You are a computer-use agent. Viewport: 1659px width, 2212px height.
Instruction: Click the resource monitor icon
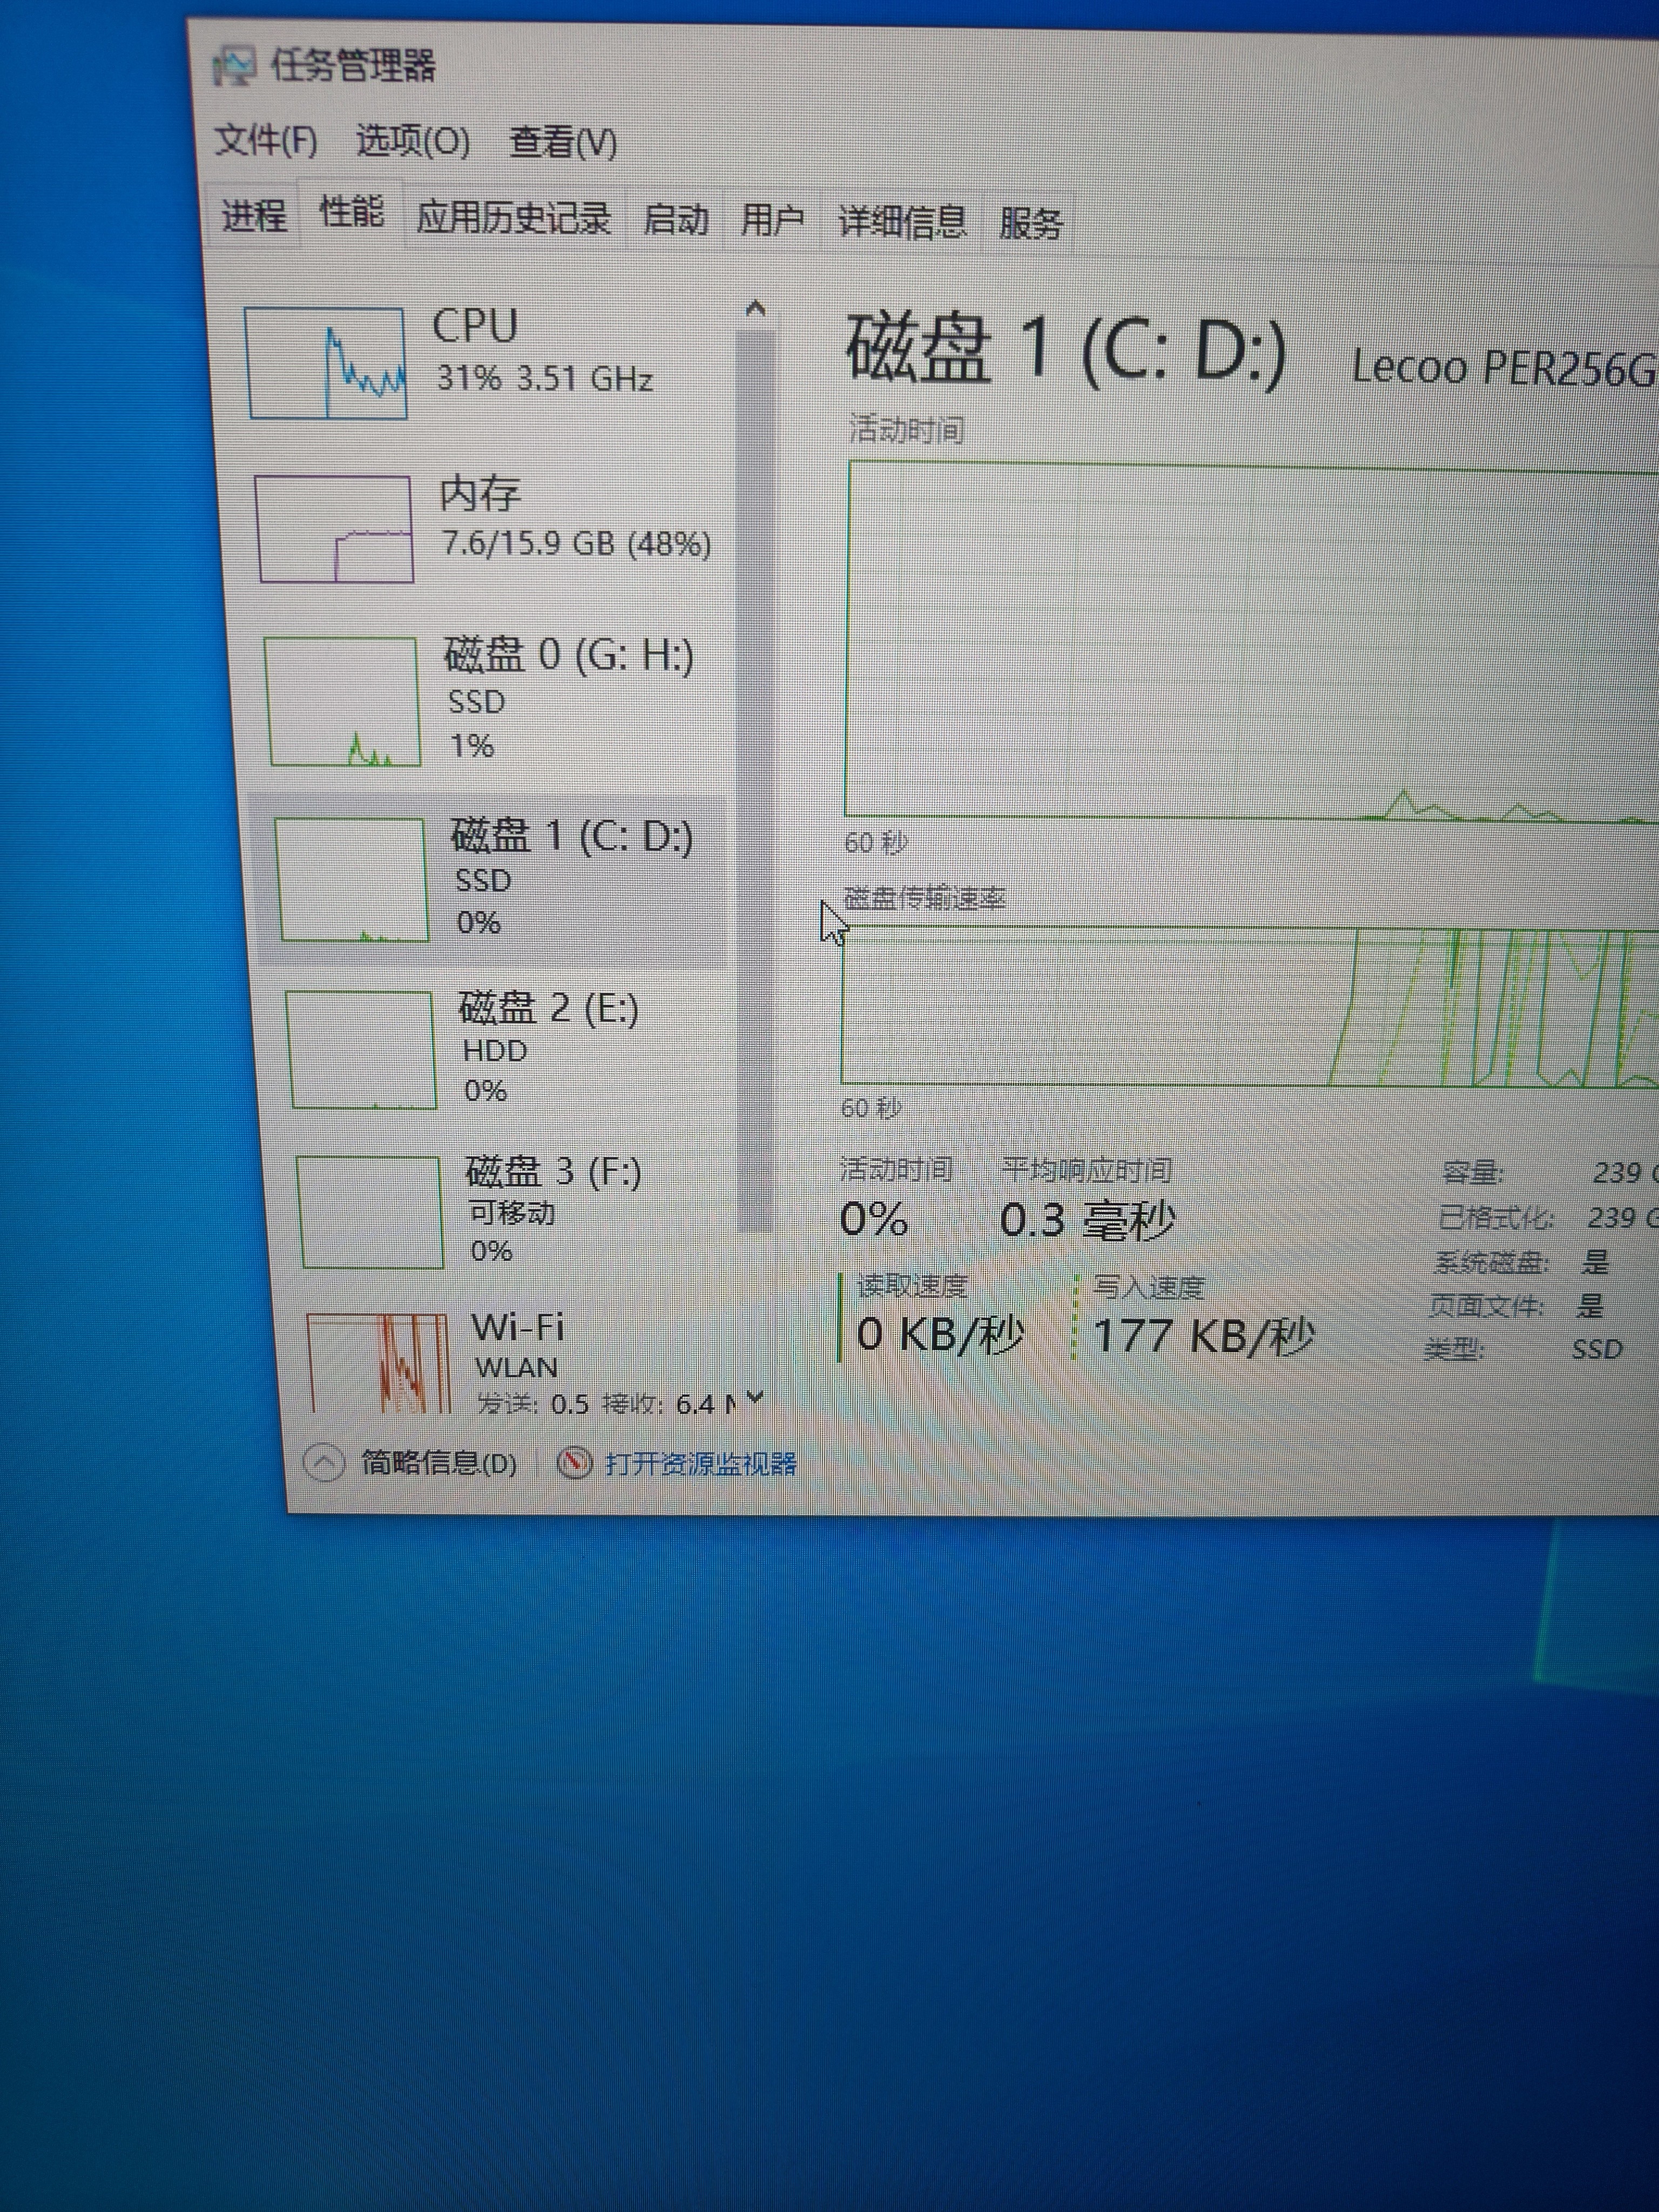click(574, 1463)
